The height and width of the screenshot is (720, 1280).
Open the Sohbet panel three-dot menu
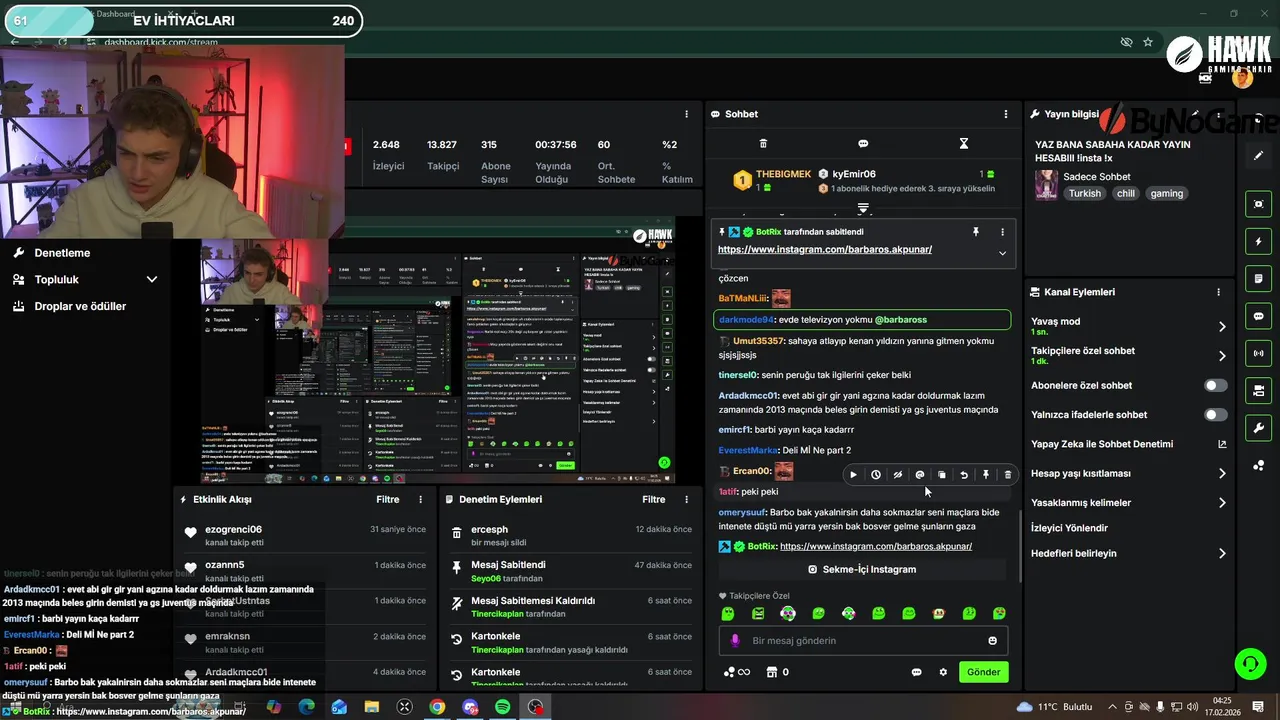pyautogui.click(x=1006, y=114)
